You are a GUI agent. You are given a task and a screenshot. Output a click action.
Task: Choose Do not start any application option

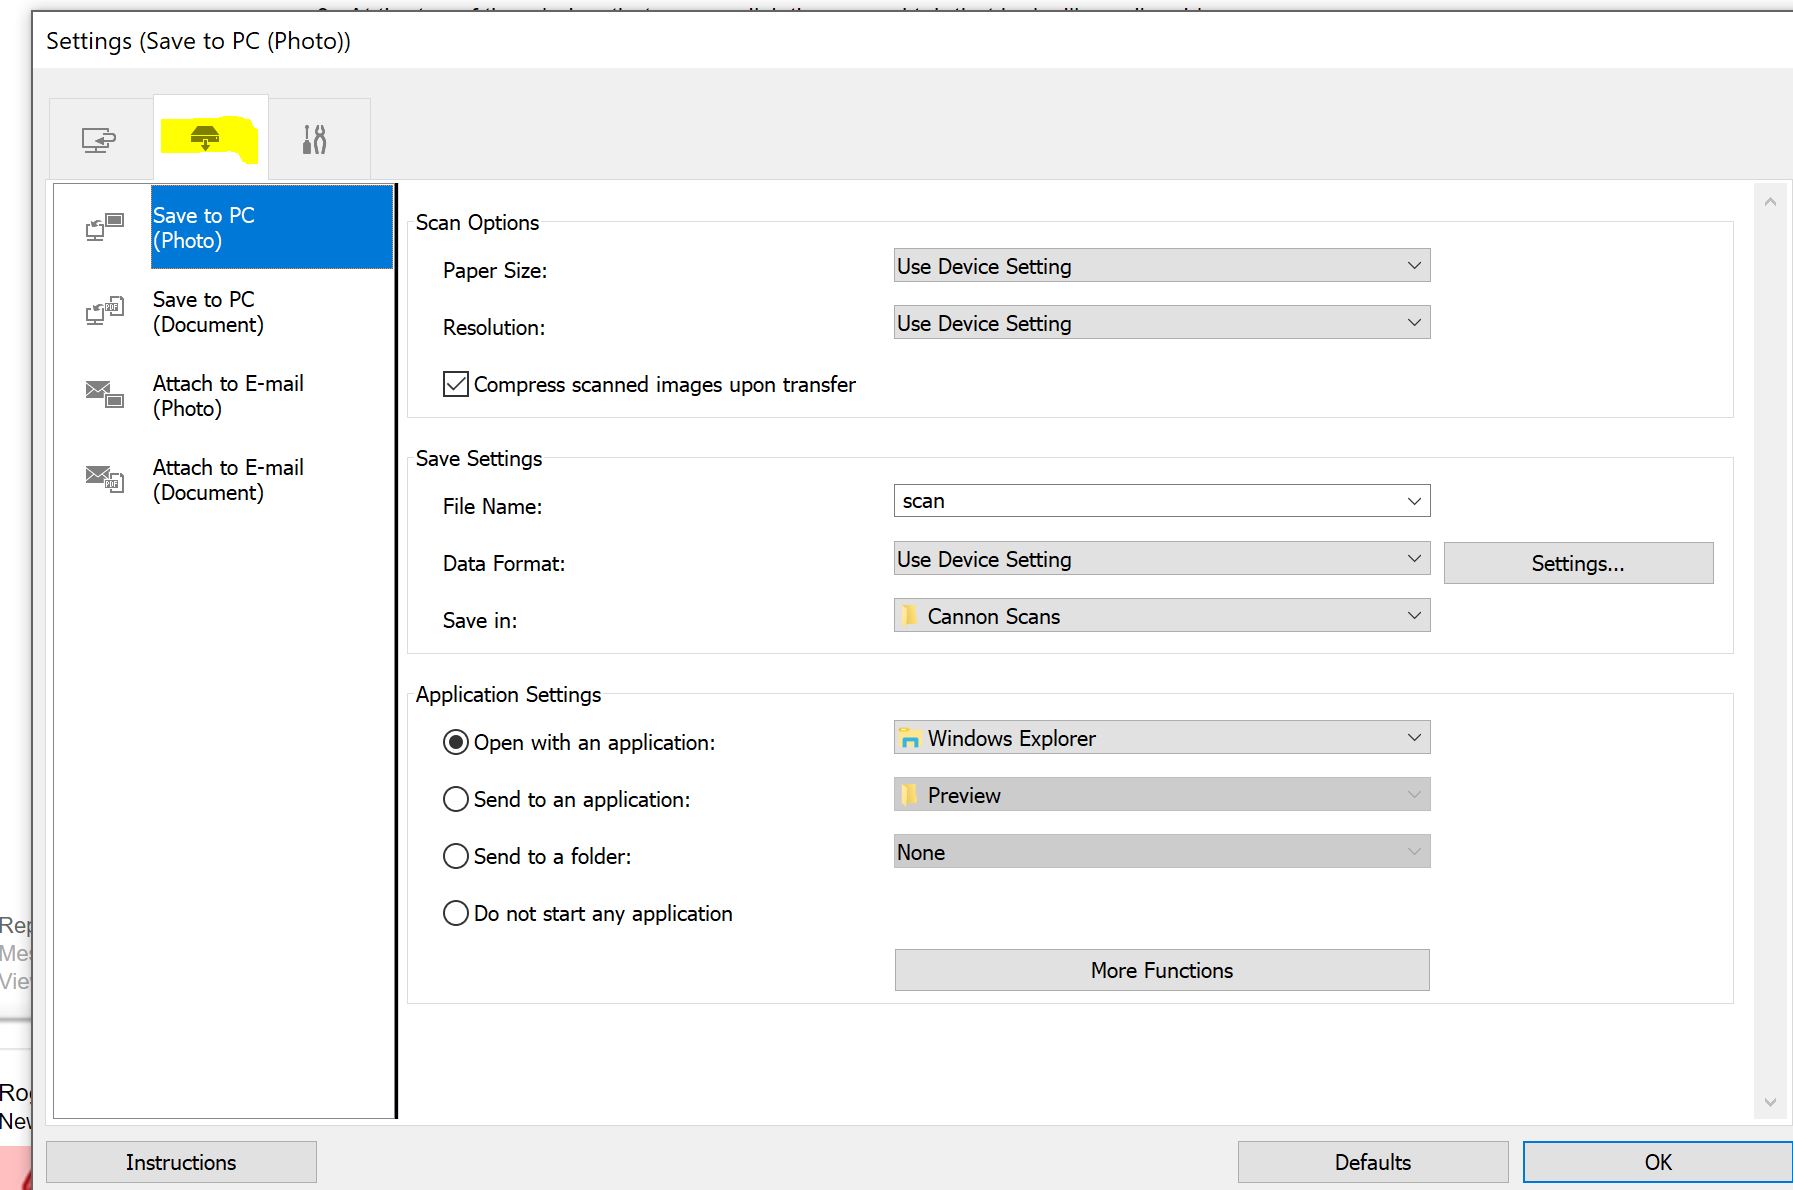[x=456, y=913]
